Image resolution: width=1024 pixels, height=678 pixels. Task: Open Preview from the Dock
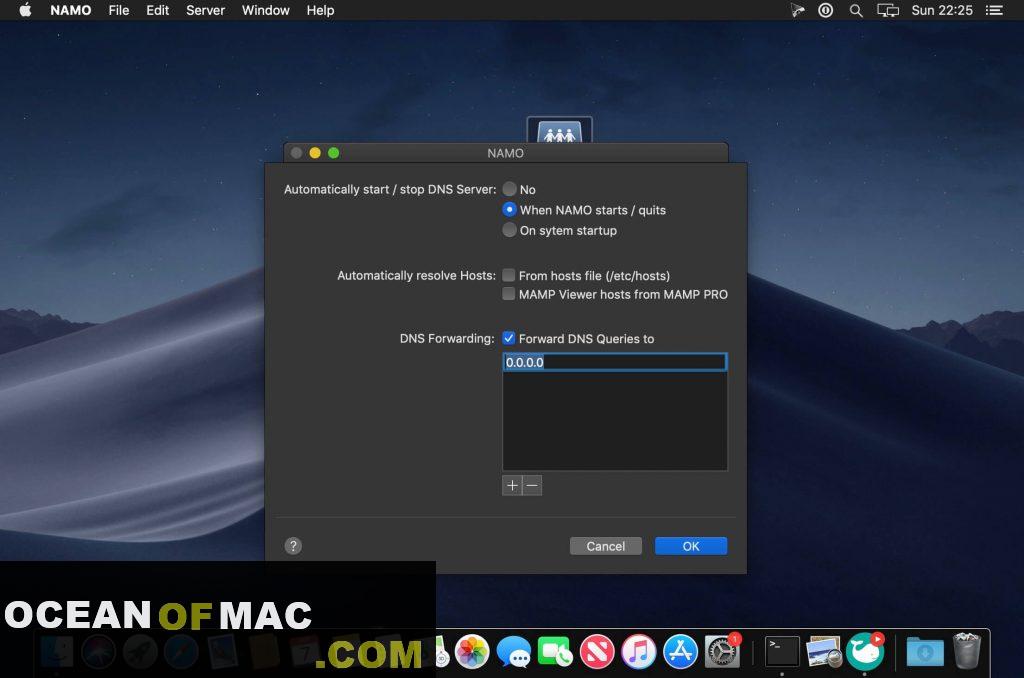click(x=824, y=652)
